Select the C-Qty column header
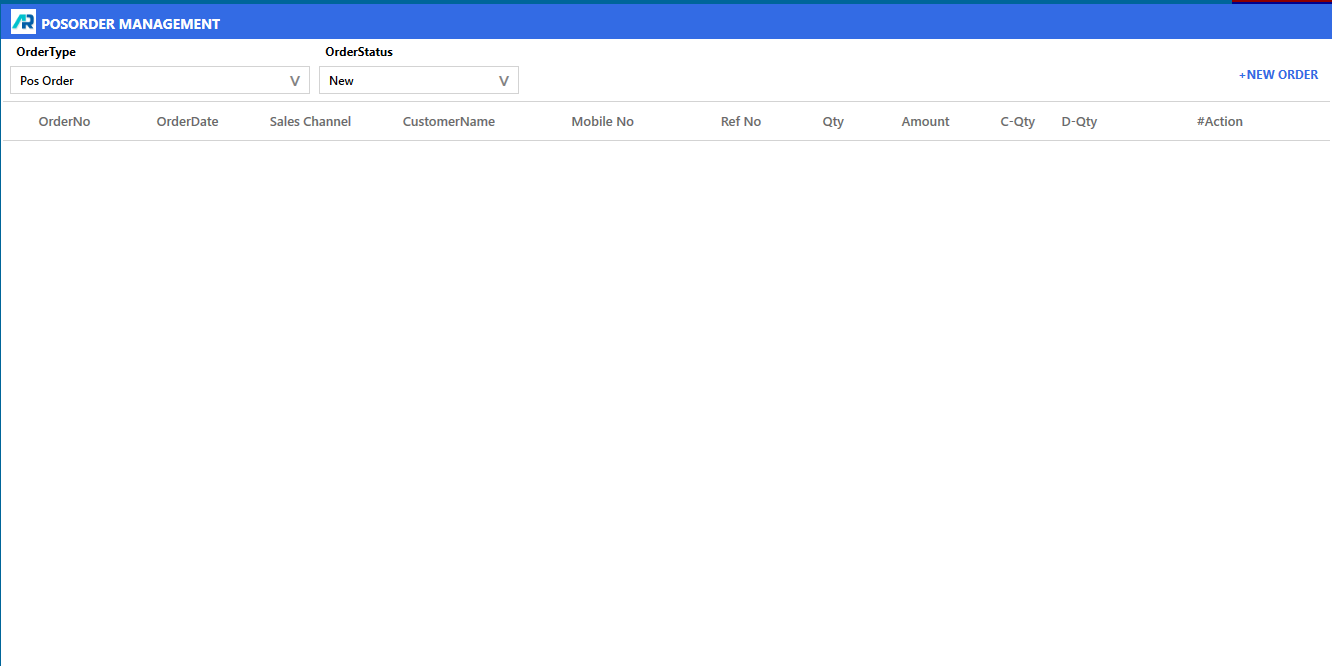The image size is (1332, 666). (x=1018, y=121)
